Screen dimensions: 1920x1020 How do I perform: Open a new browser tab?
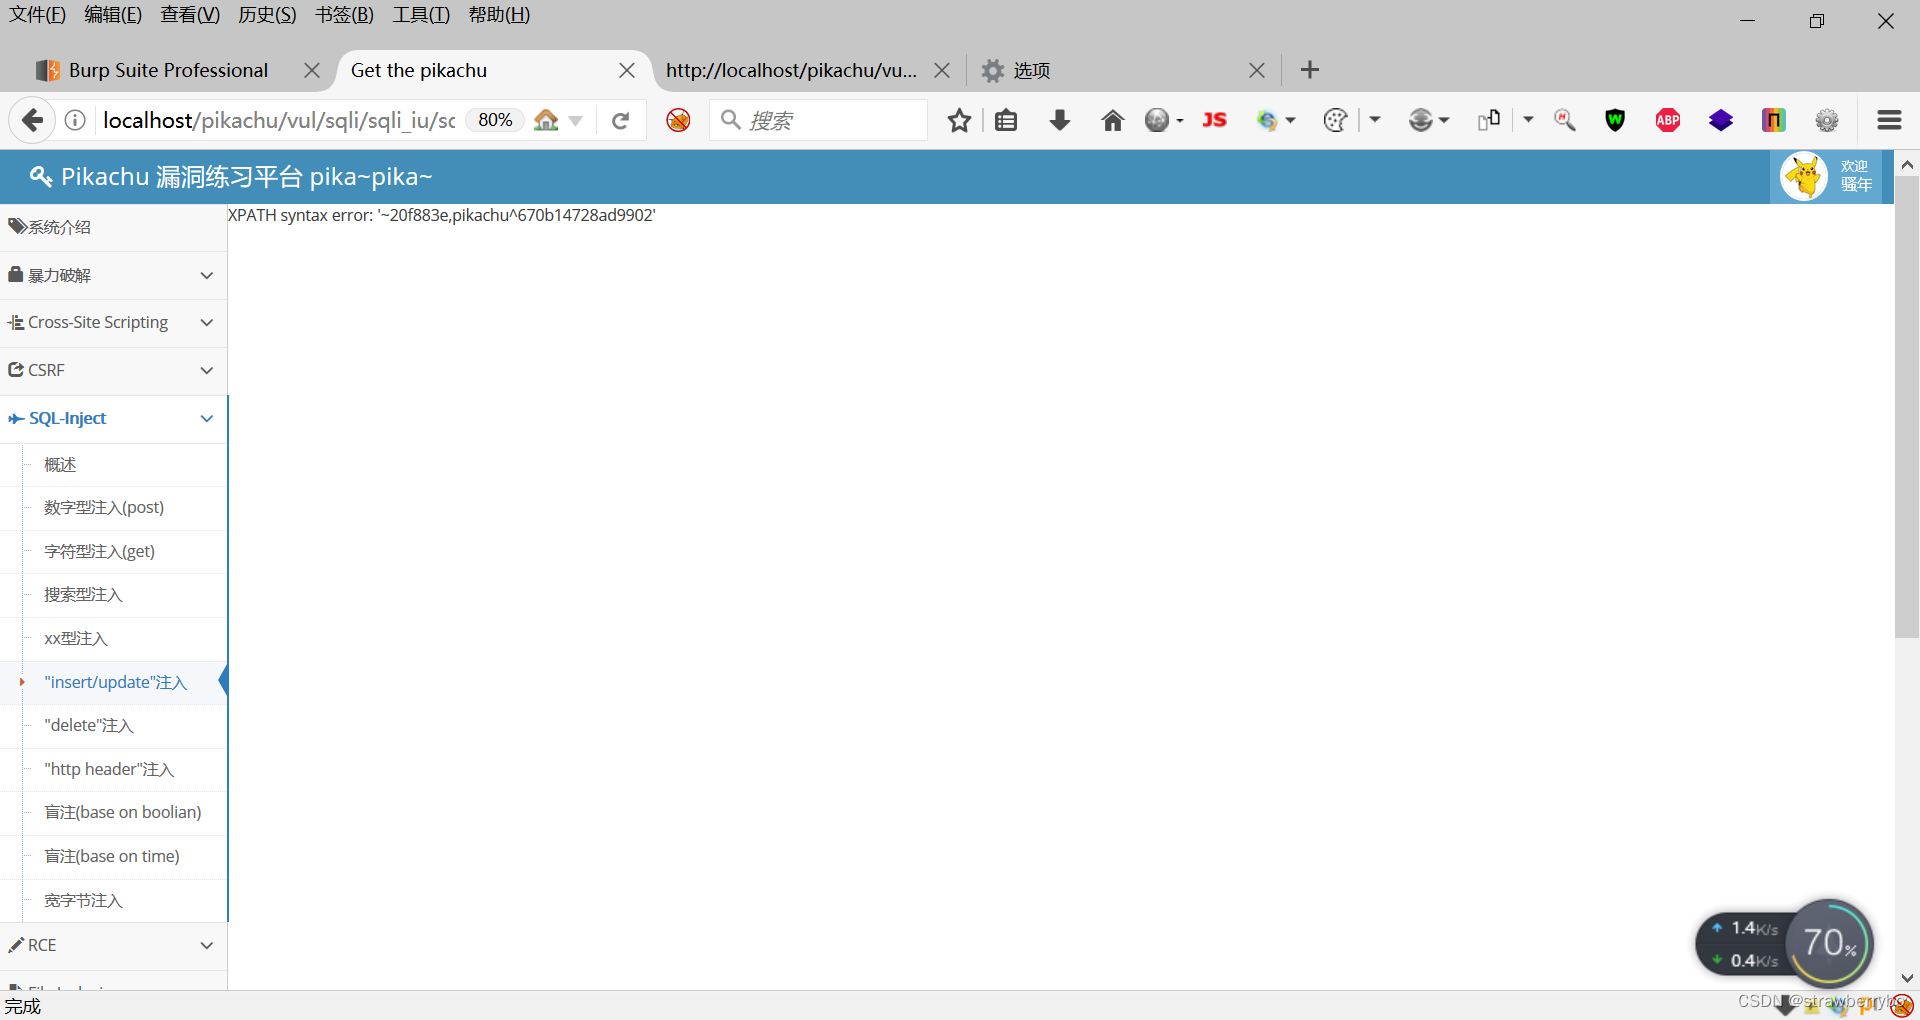pos(1309,69)
